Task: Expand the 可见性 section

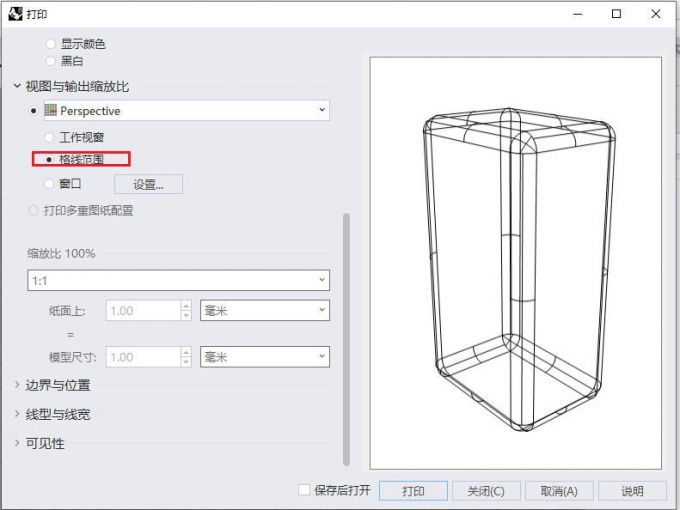Action: tap(18, 443)
